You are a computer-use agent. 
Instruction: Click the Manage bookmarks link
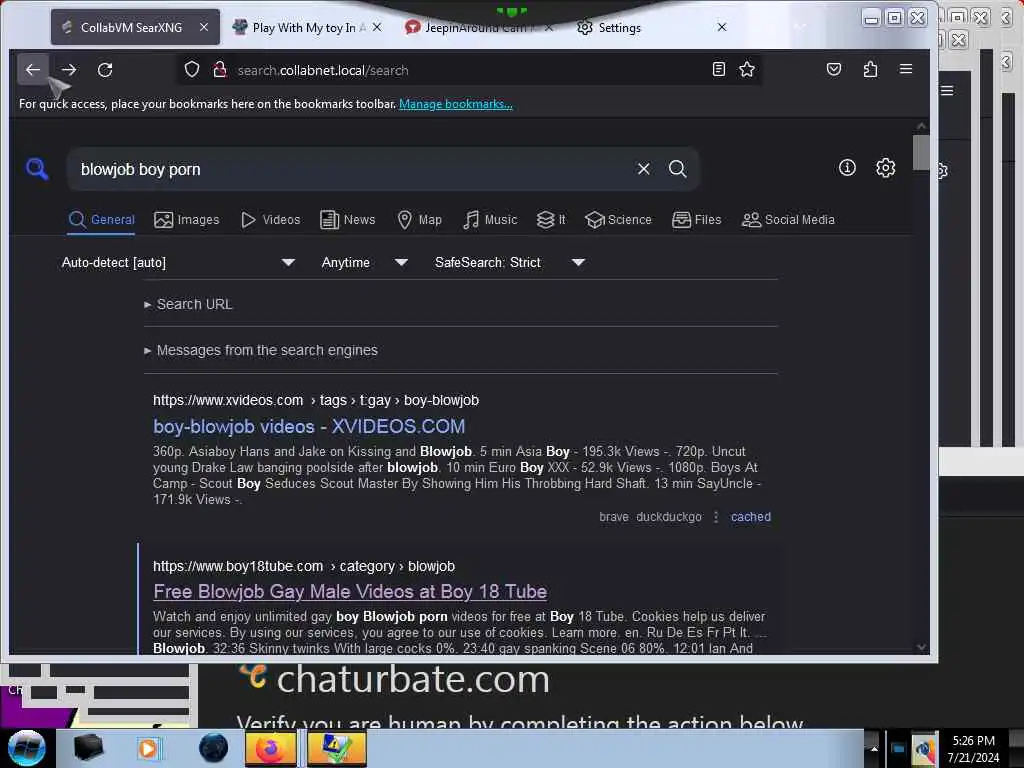pyautogui.click(x=456, y=104)
